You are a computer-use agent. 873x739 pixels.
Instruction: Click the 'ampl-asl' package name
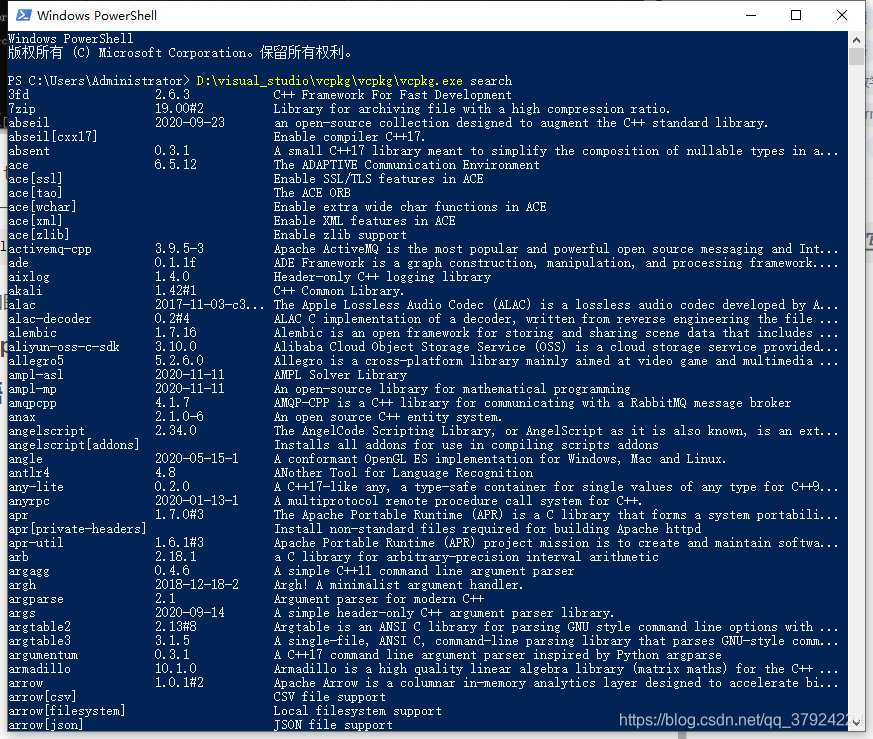click(x=36, y=375)
